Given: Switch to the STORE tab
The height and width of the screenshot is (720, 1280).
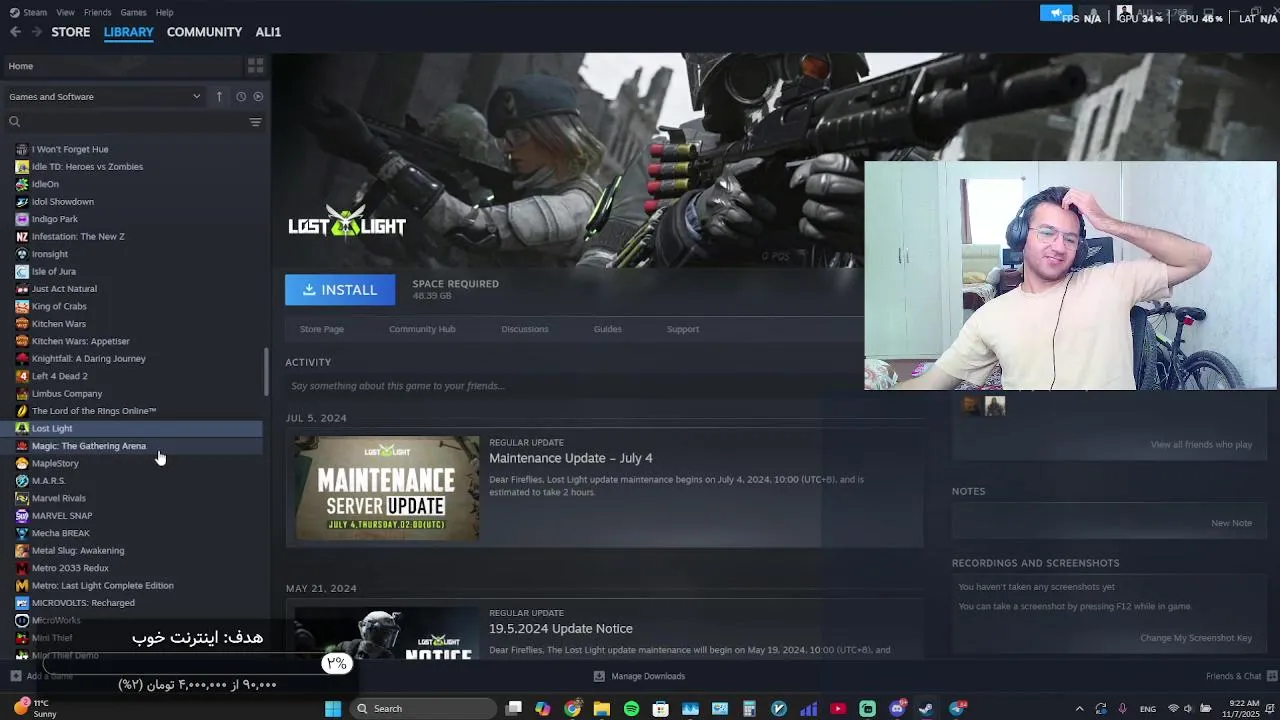Looking at the screenshot, I should [71, 32].
